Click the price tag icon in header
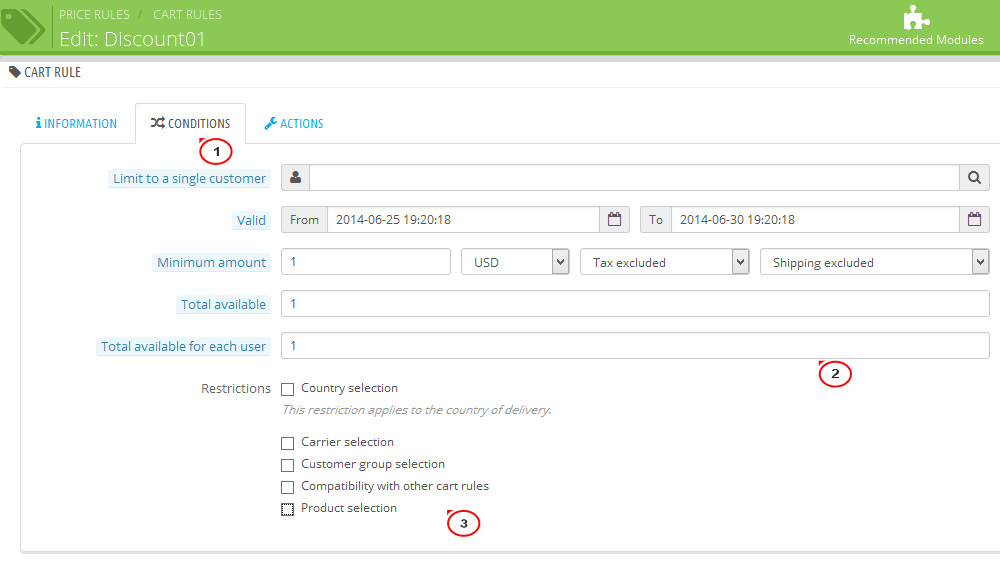The image size is (1000, 563). [22, 26]
